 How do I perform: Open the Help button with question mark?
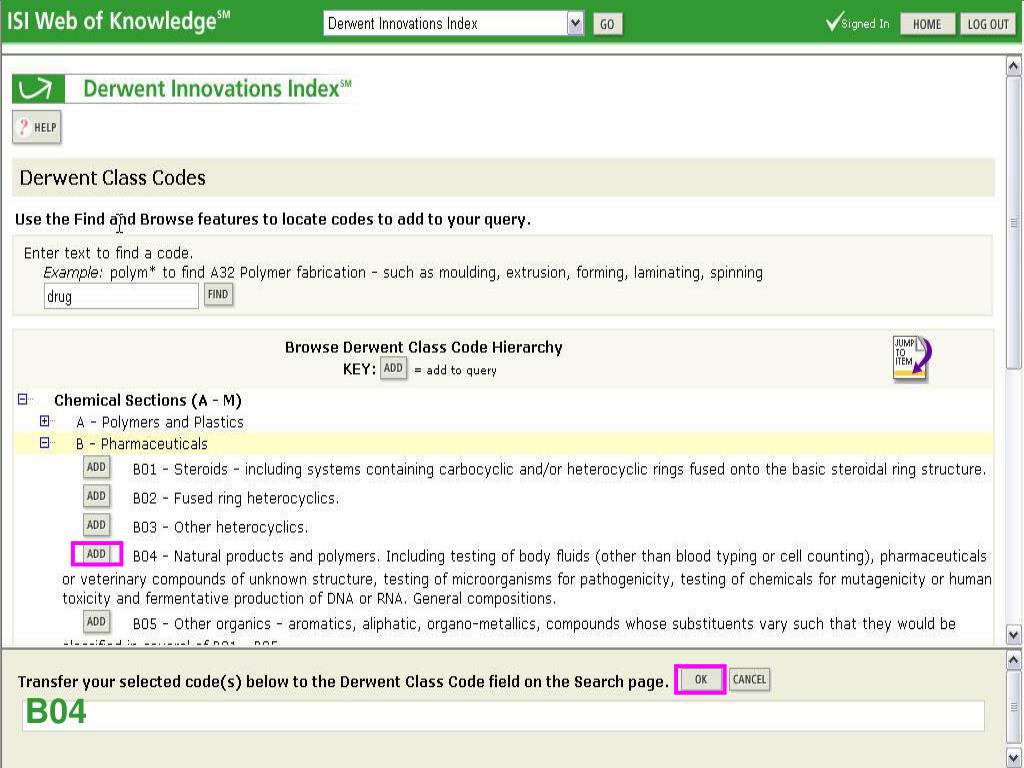pos(37,127)
